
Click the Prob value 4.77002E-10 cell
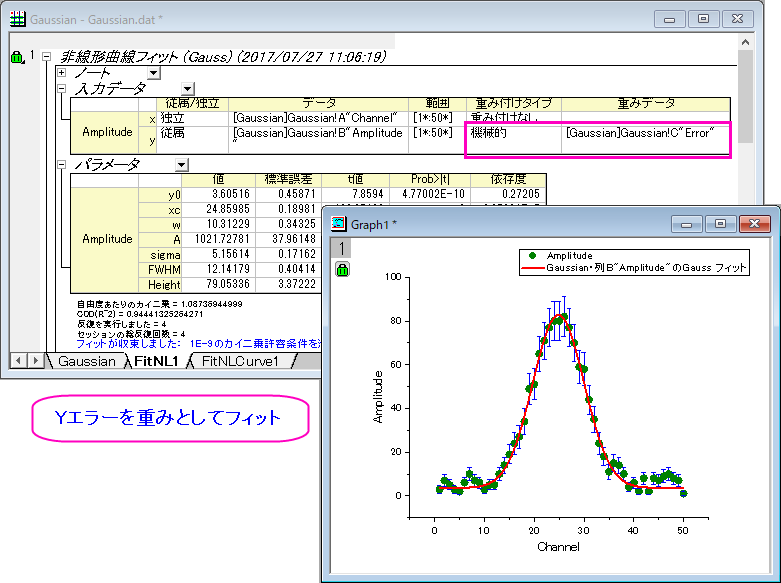pyautogui.click(x=429, y=194)
